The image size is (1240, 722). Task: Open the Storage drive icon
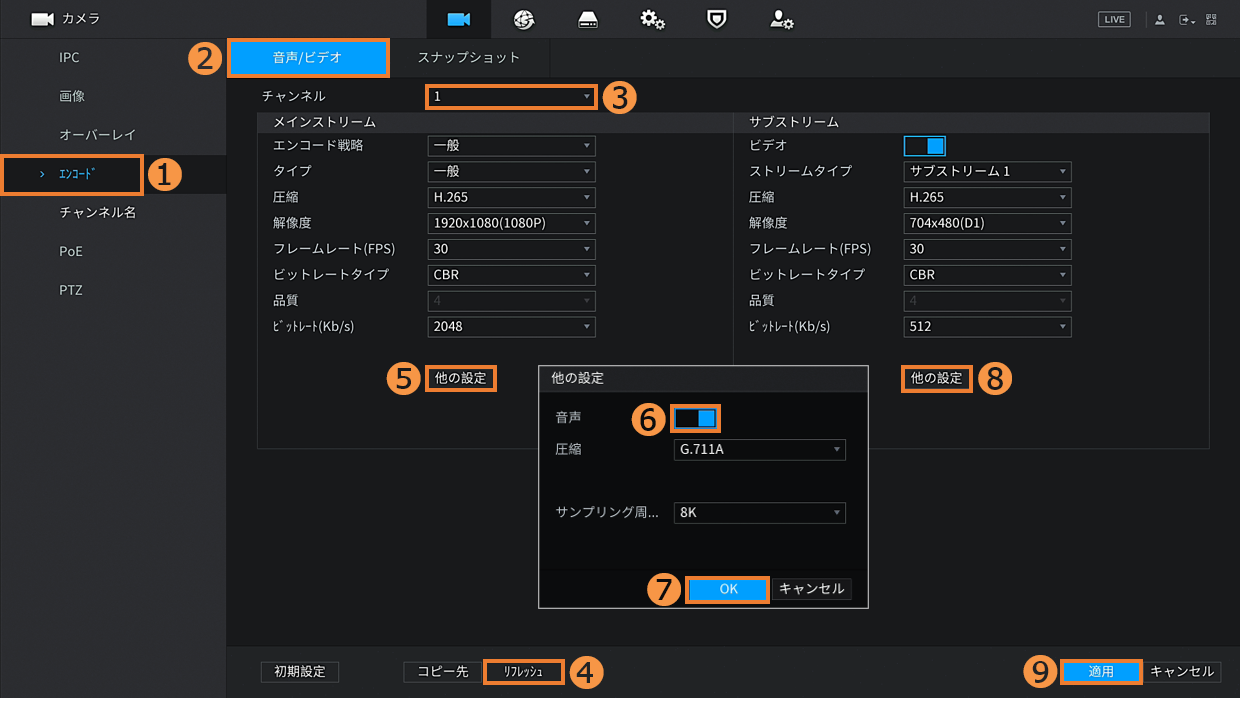pyautogui.click(x=588, y=19)
